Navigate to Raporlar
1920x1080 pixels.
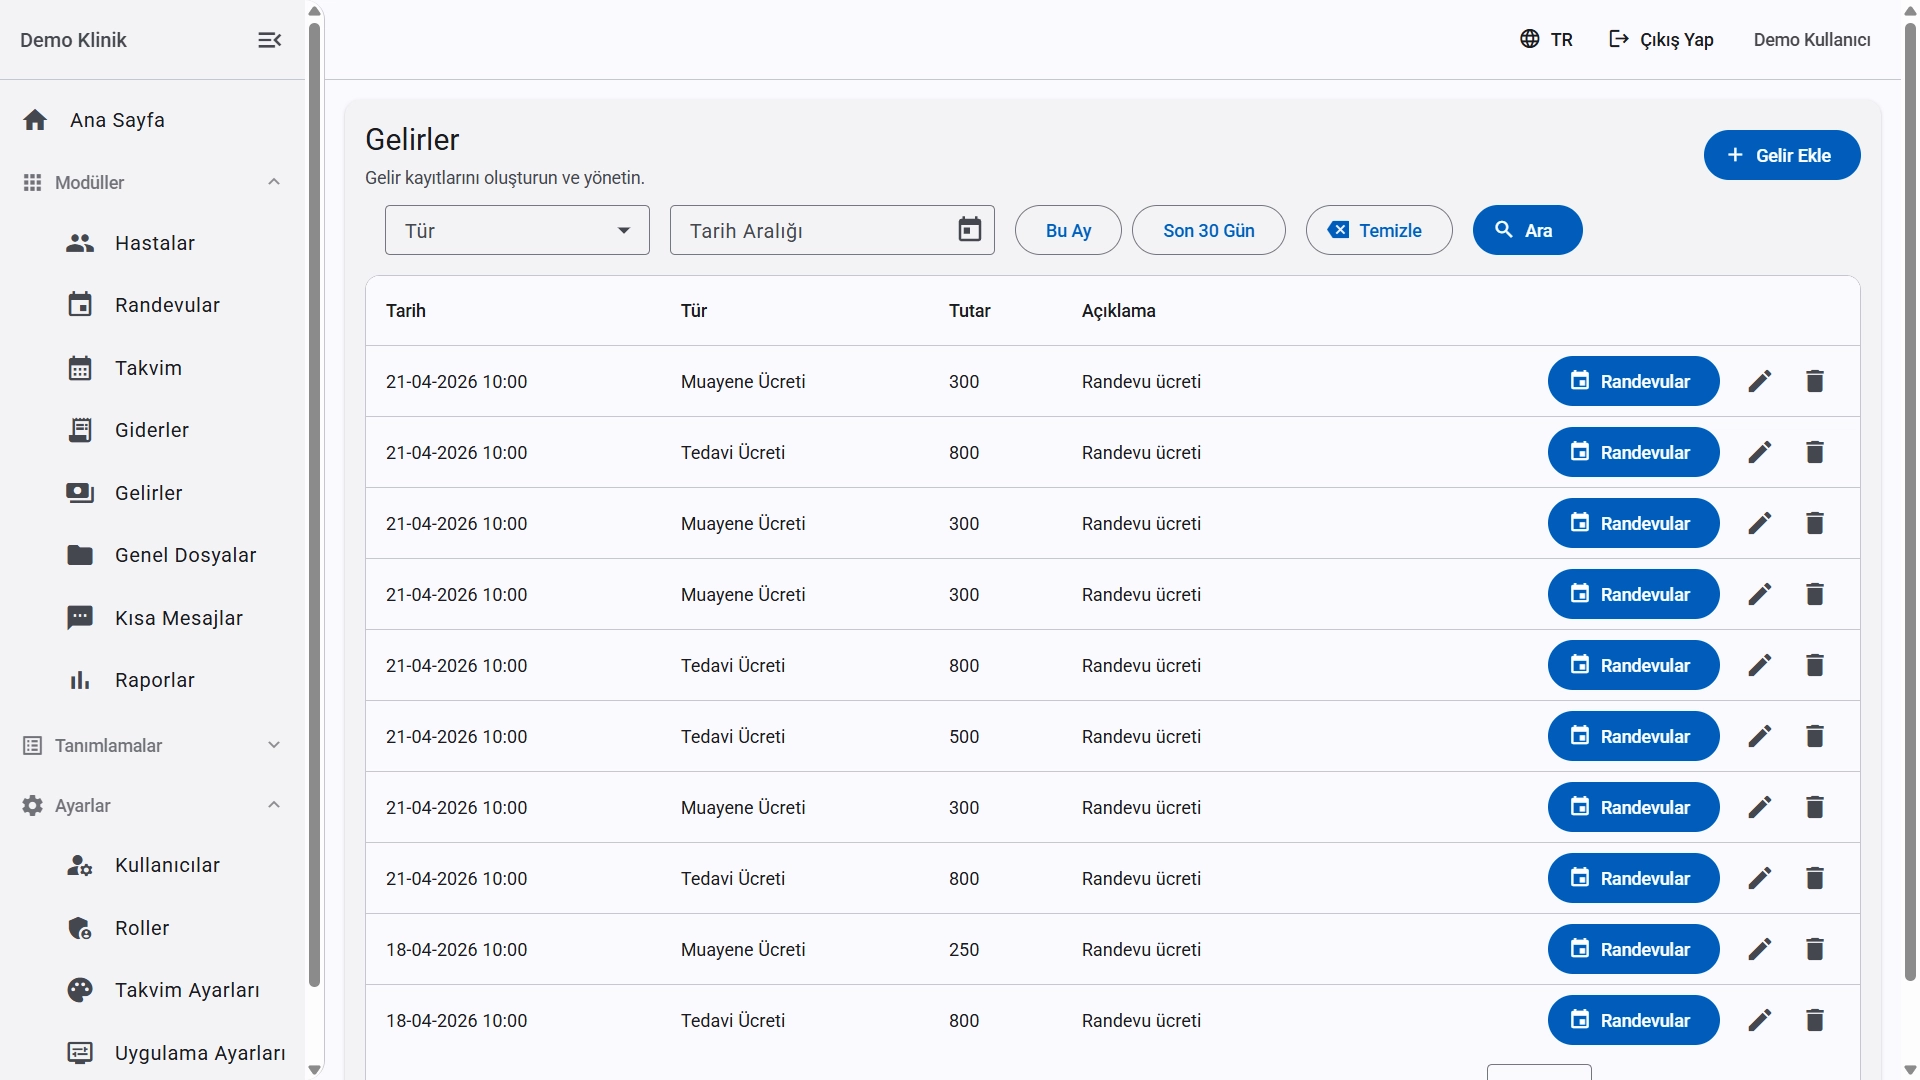tap(155, 680)
